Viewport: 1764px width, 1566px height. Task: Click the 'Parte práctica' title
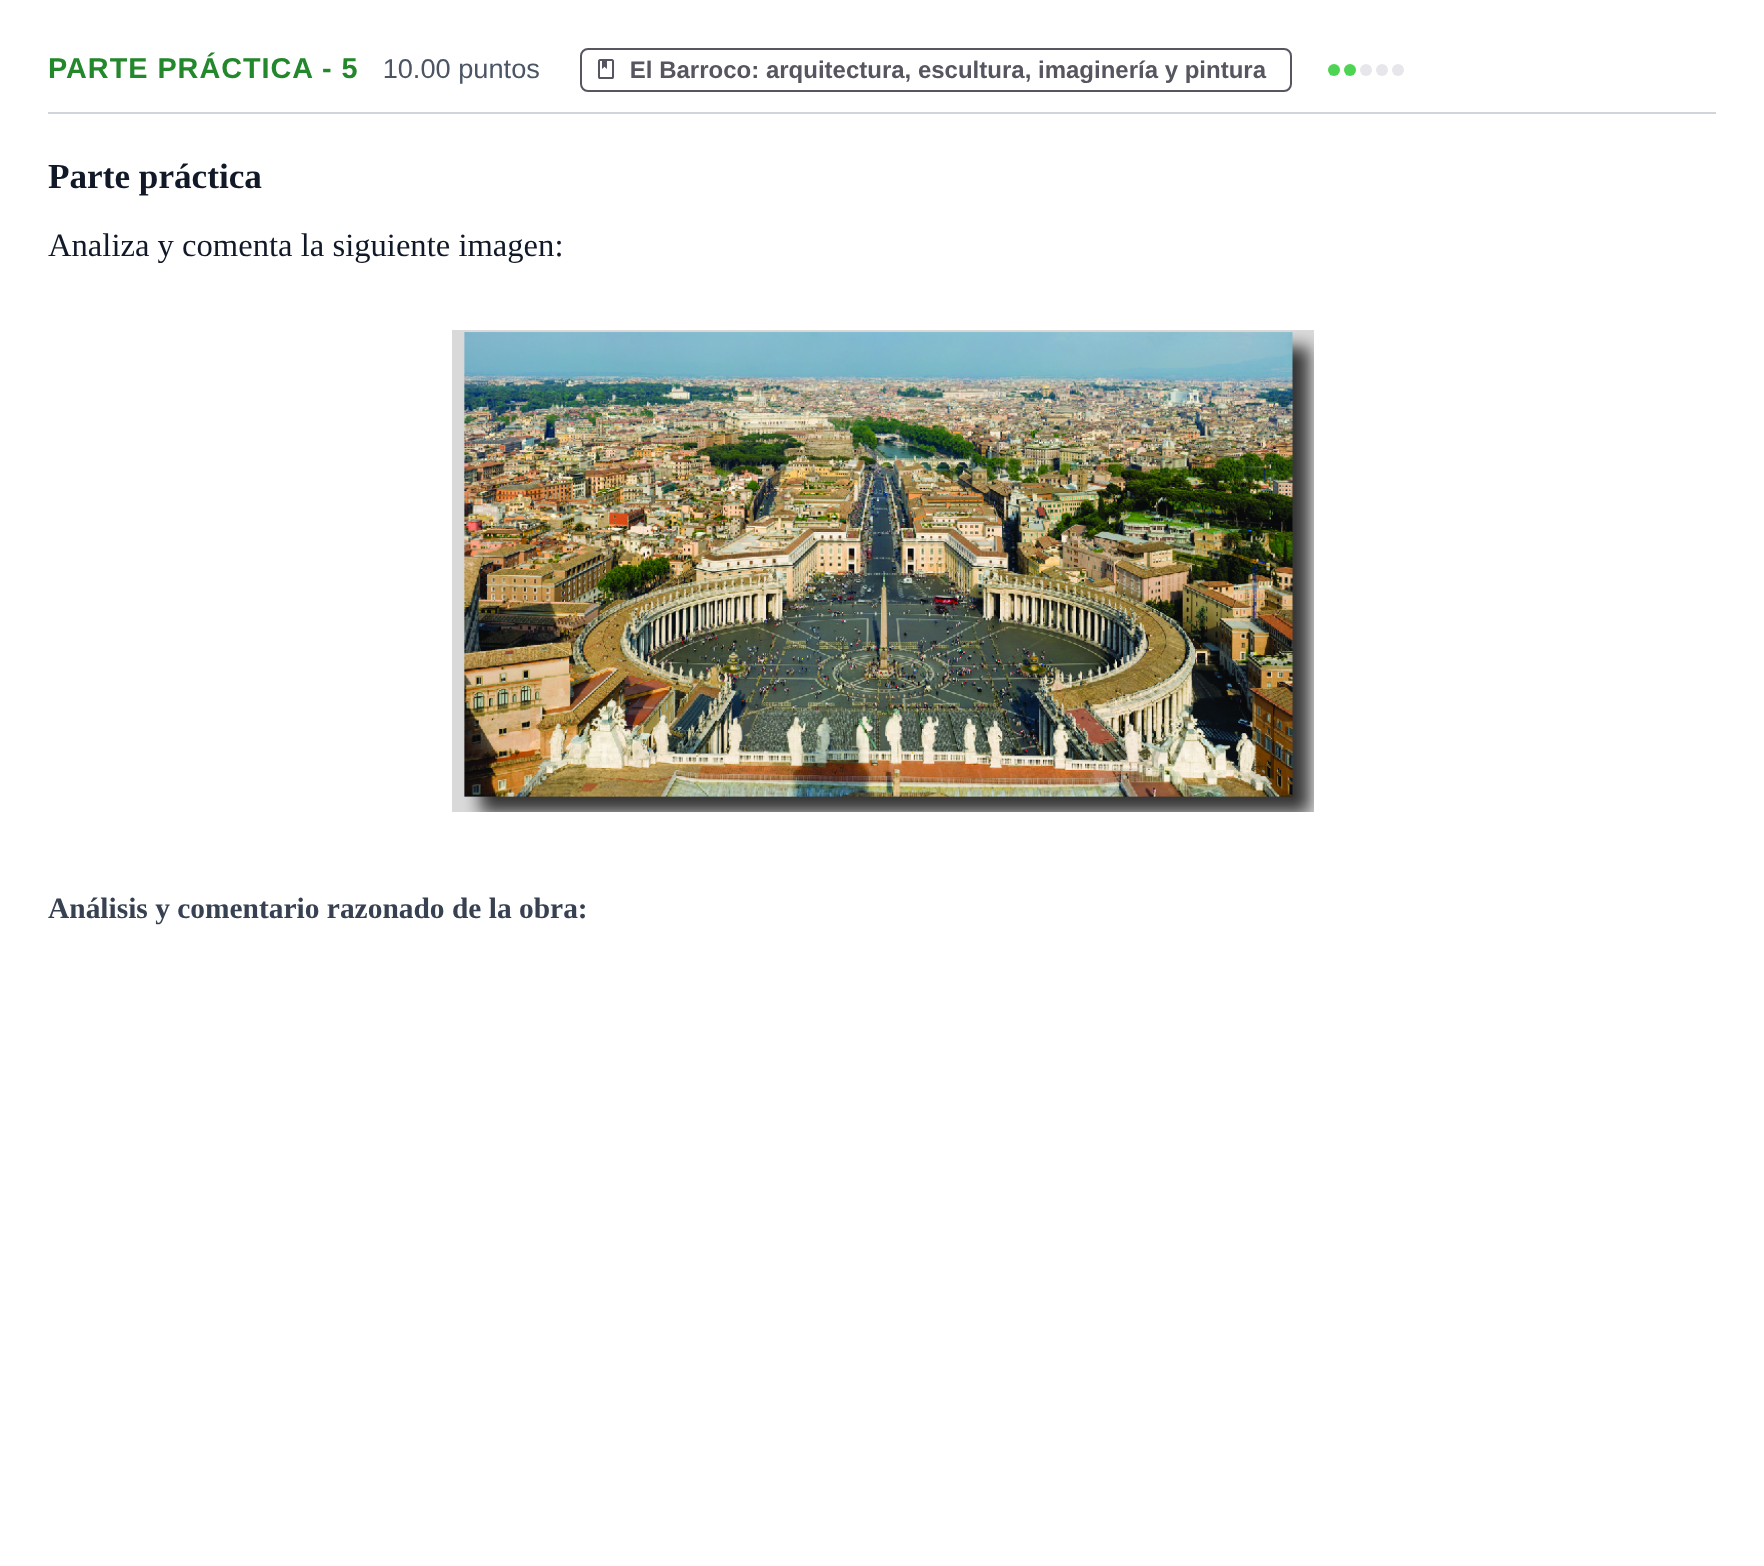point(155,177)
